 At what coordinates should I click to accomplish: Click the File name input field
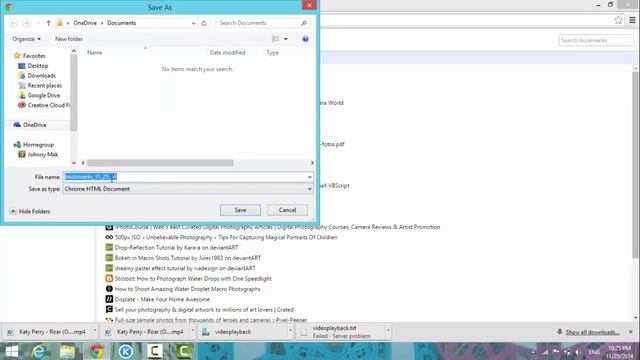click(x=184, y=177)
